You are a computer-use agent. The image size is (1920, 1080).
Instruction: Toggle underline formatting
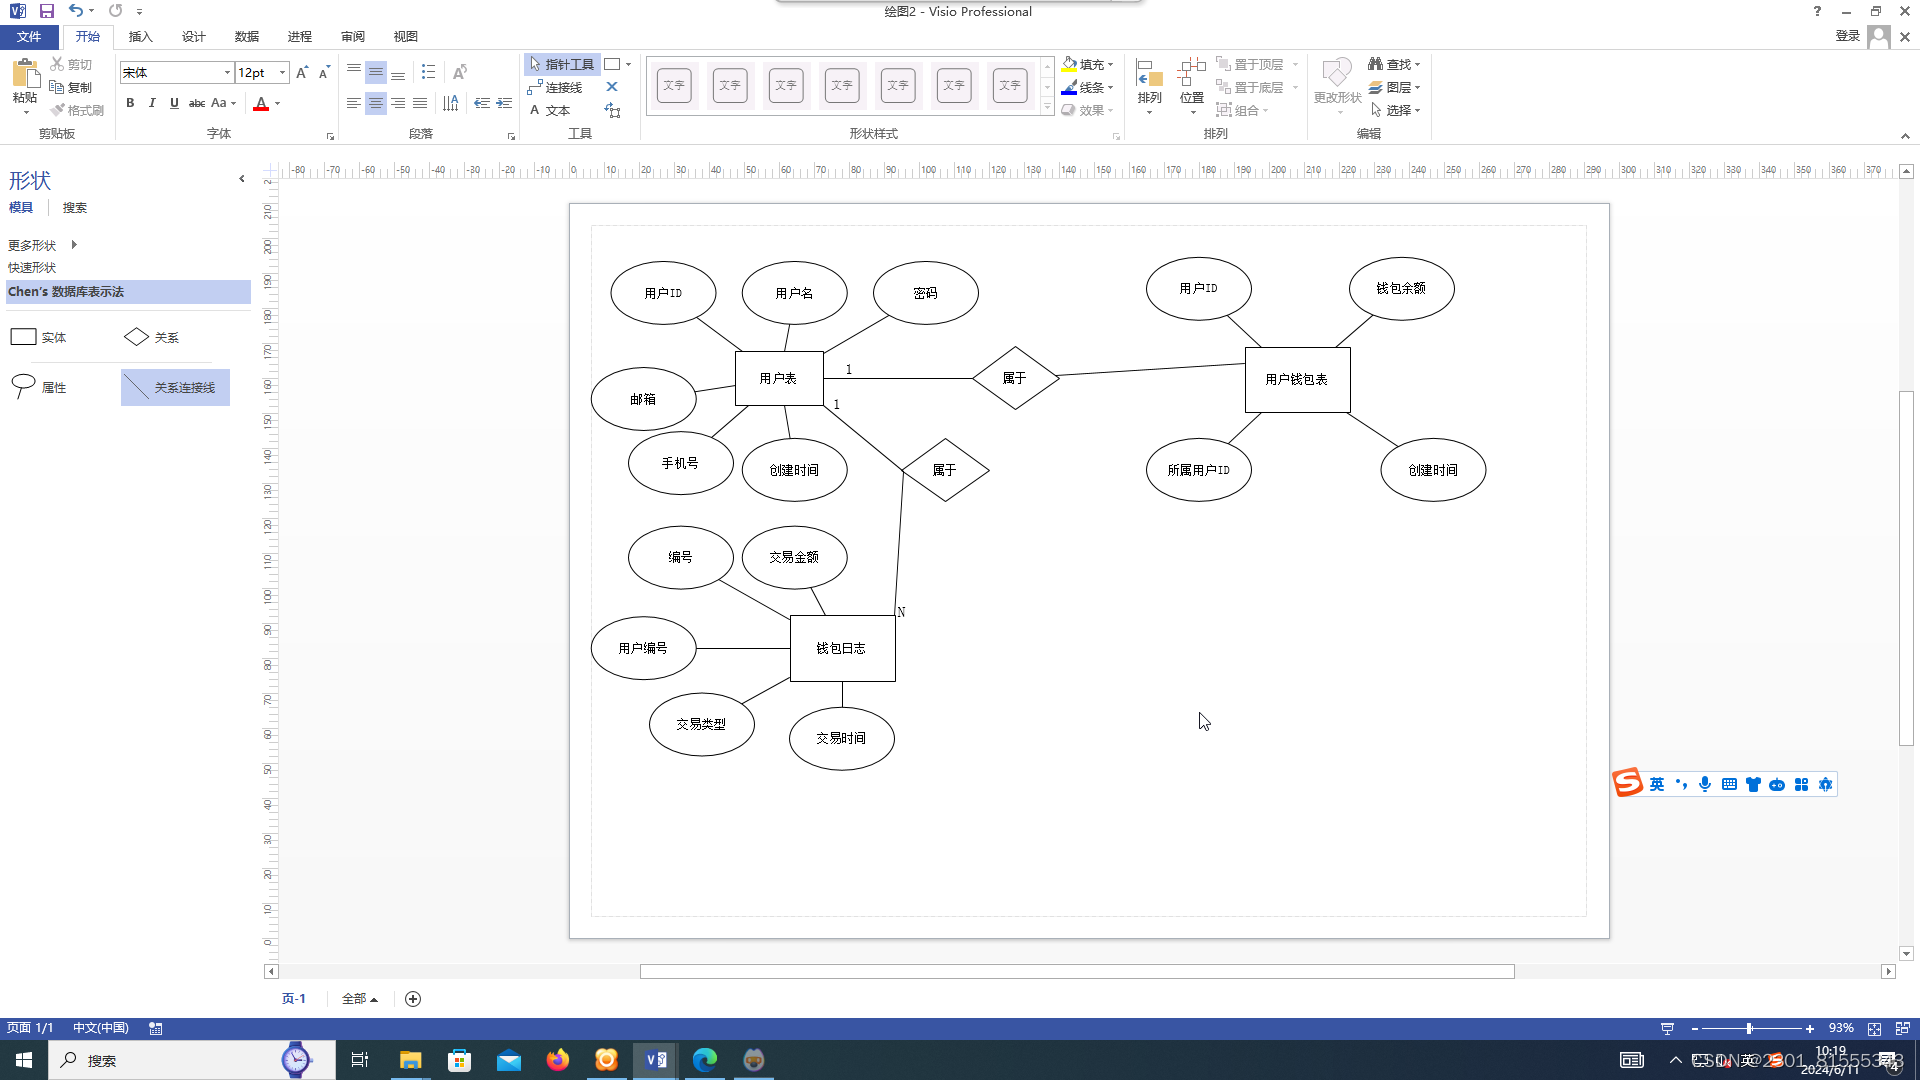[x=174, y=103]
